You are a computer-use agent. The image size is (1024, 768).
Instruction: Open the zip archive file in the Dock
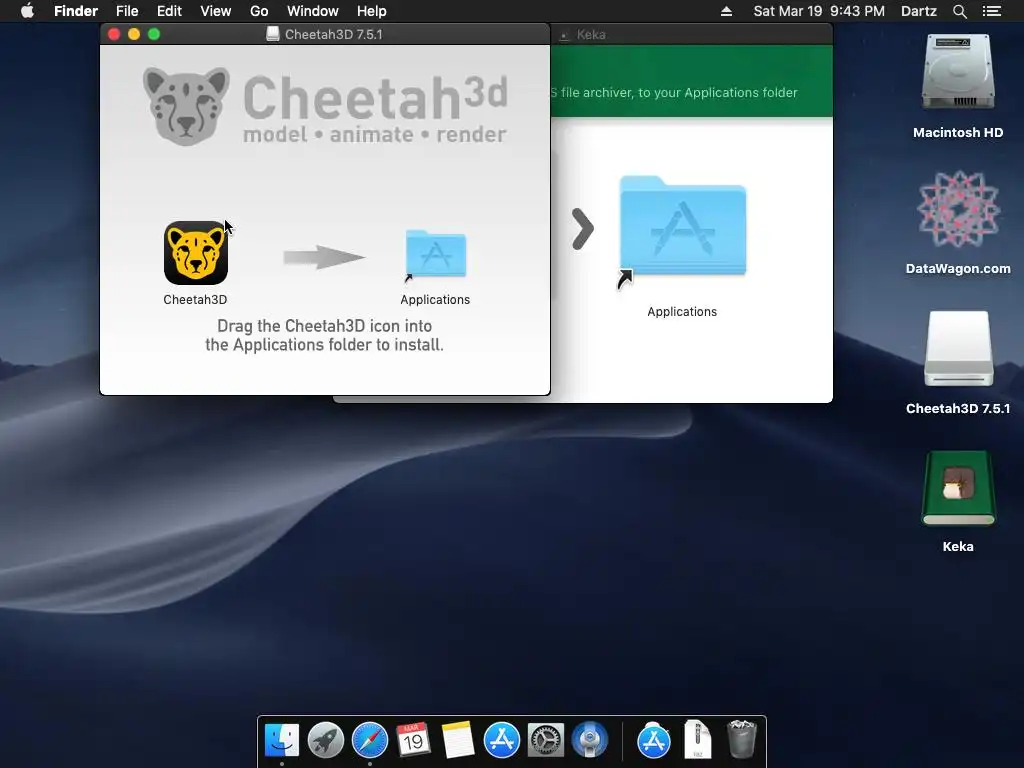(x=697, y=739)
